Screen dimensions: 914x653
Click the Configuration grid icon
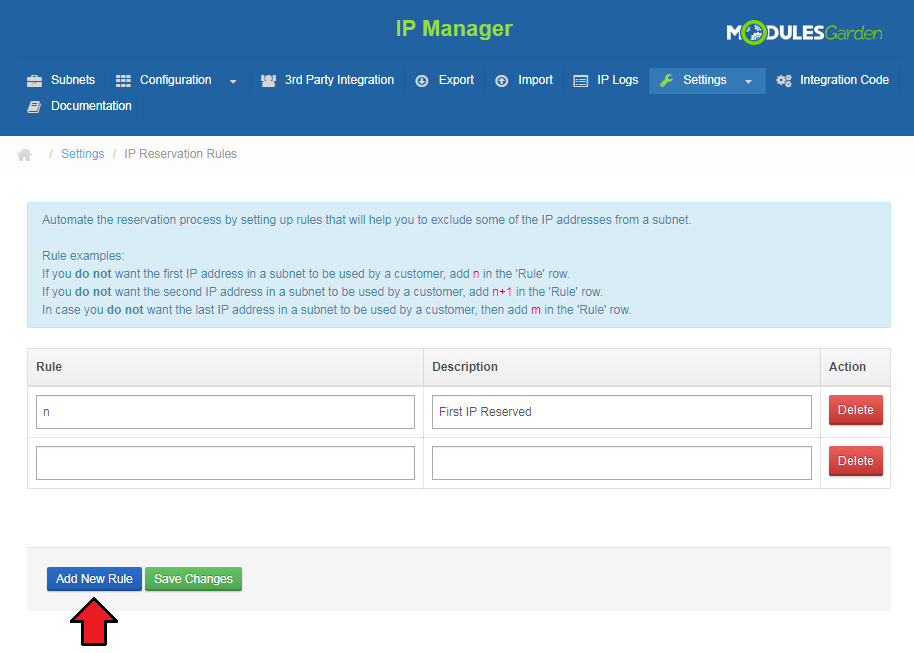coord(123,81)
